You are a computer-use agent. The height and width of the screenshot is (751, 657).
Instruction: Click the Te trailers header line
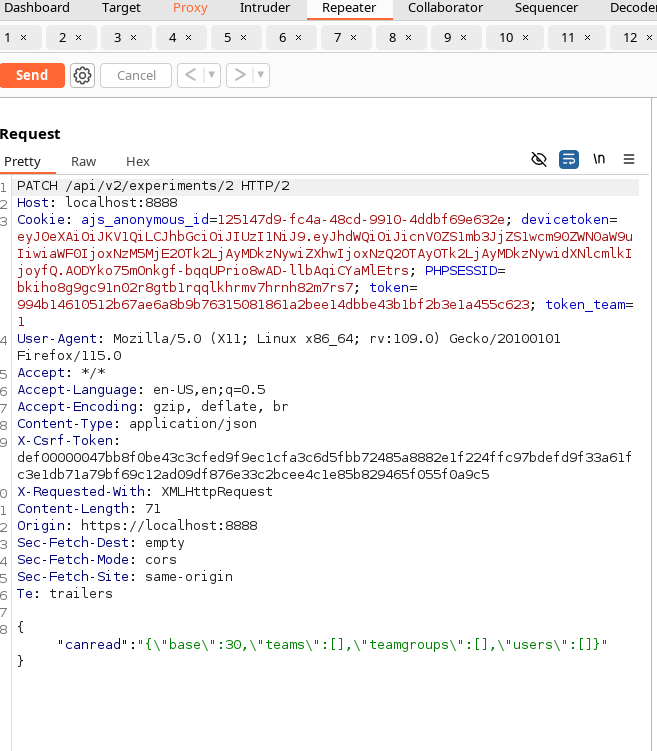tap(65, 594)
